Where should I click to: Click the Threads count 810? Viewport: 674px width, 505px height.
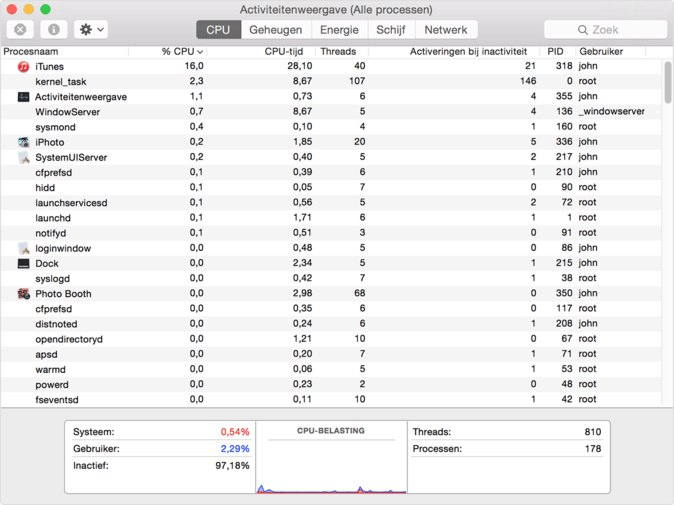593,432
